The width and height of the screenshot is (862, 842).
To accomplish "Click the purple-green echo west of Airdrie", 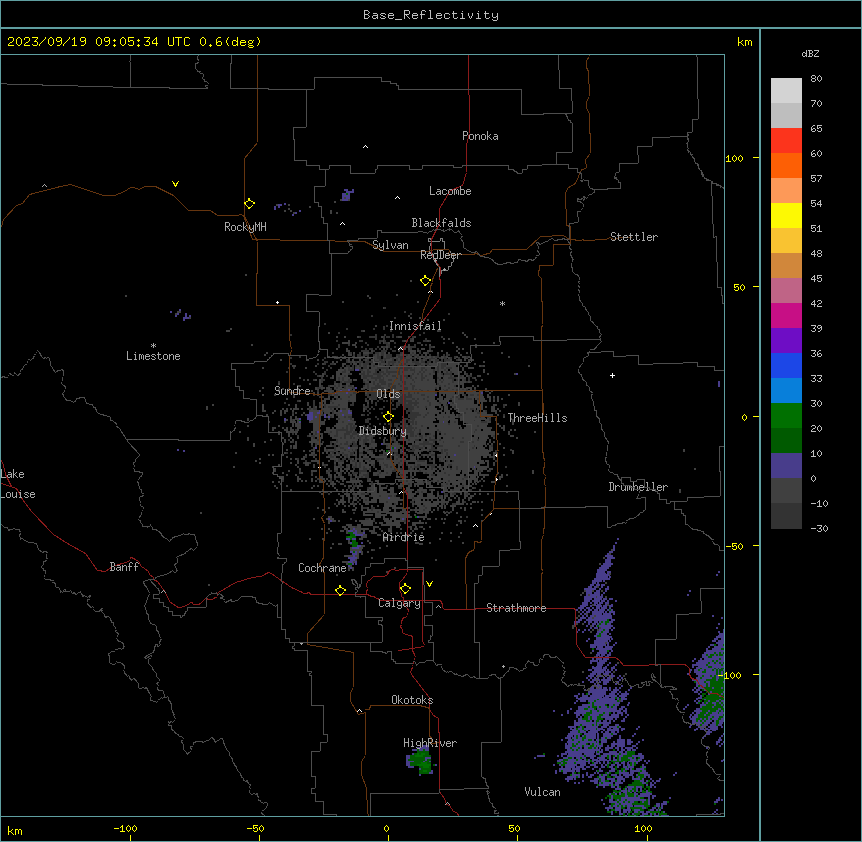I will pyautogui.click(x=353, y=545).
